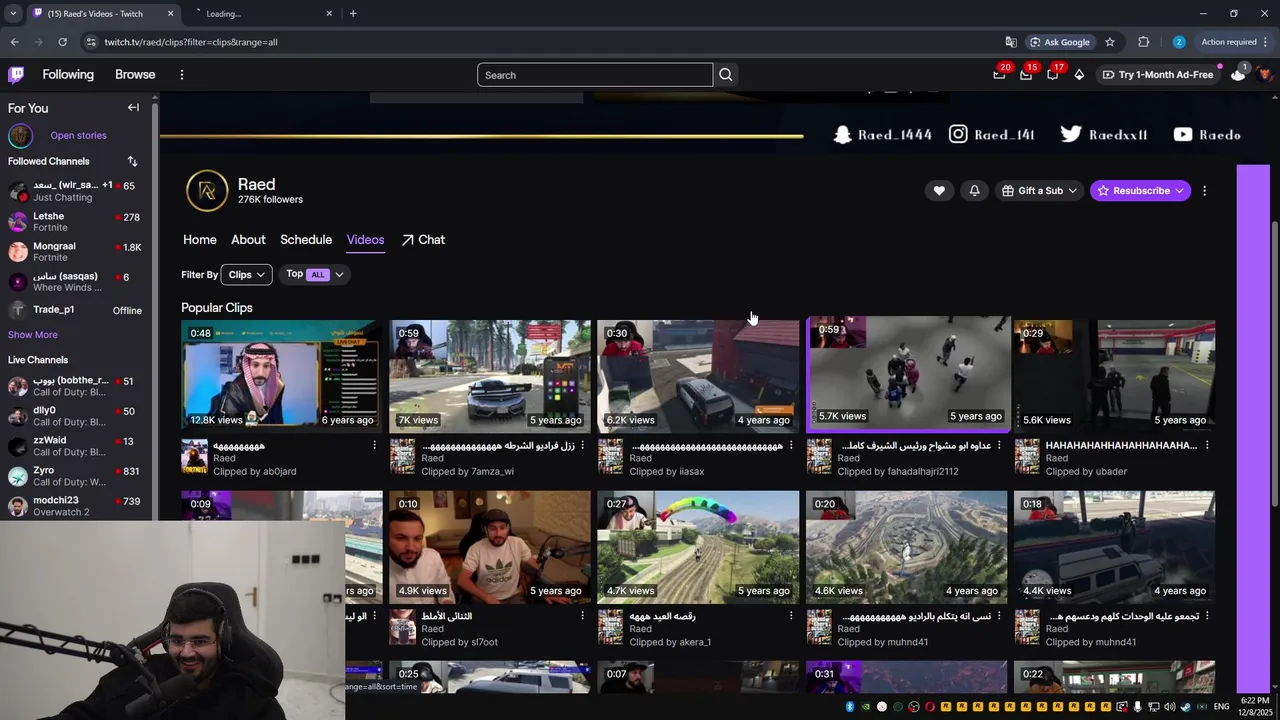Open options for clip by fahadalhajri2112

[x=999, y=445]
